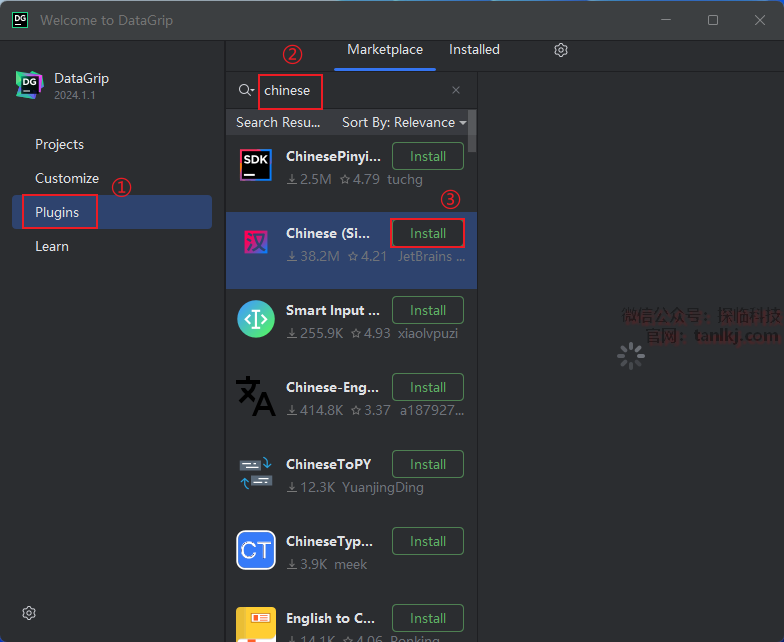Click the 'Search Resu...' header label
This screenshot has height=642, width=784.
278,122
